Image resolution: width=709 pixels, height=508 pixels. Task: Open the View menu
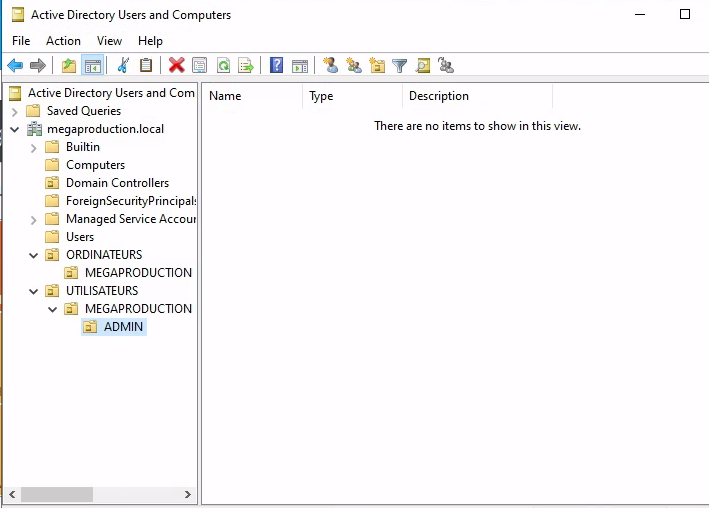tap(109, 41)
